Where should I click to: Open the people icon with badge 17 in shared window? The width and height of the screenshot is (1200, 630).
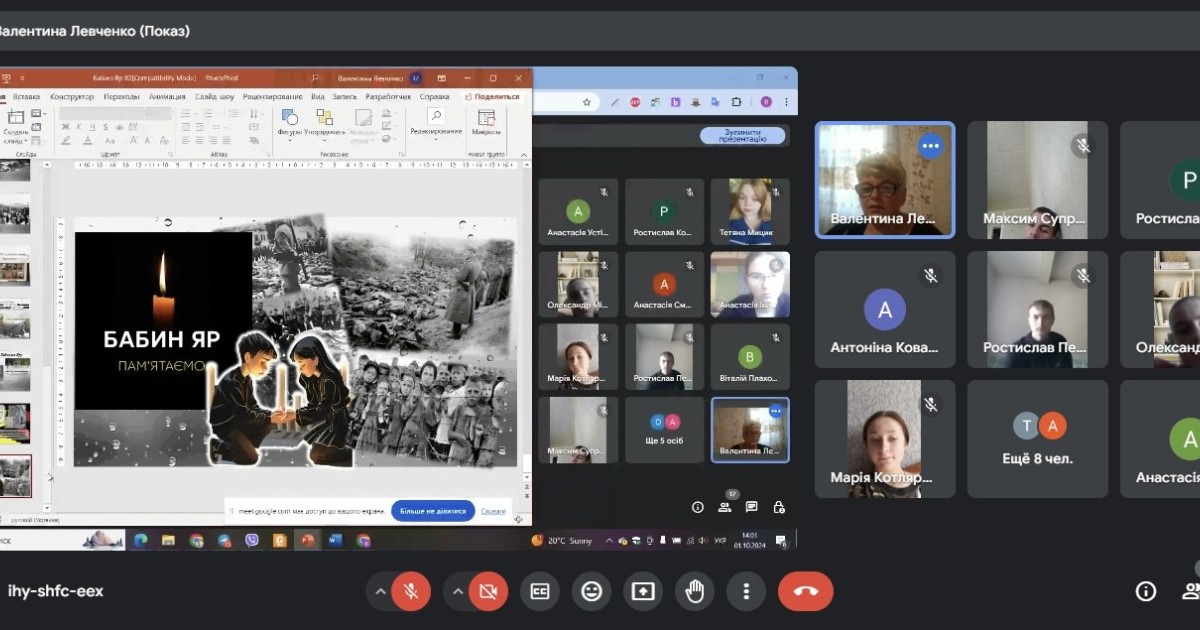click(725, 505)
